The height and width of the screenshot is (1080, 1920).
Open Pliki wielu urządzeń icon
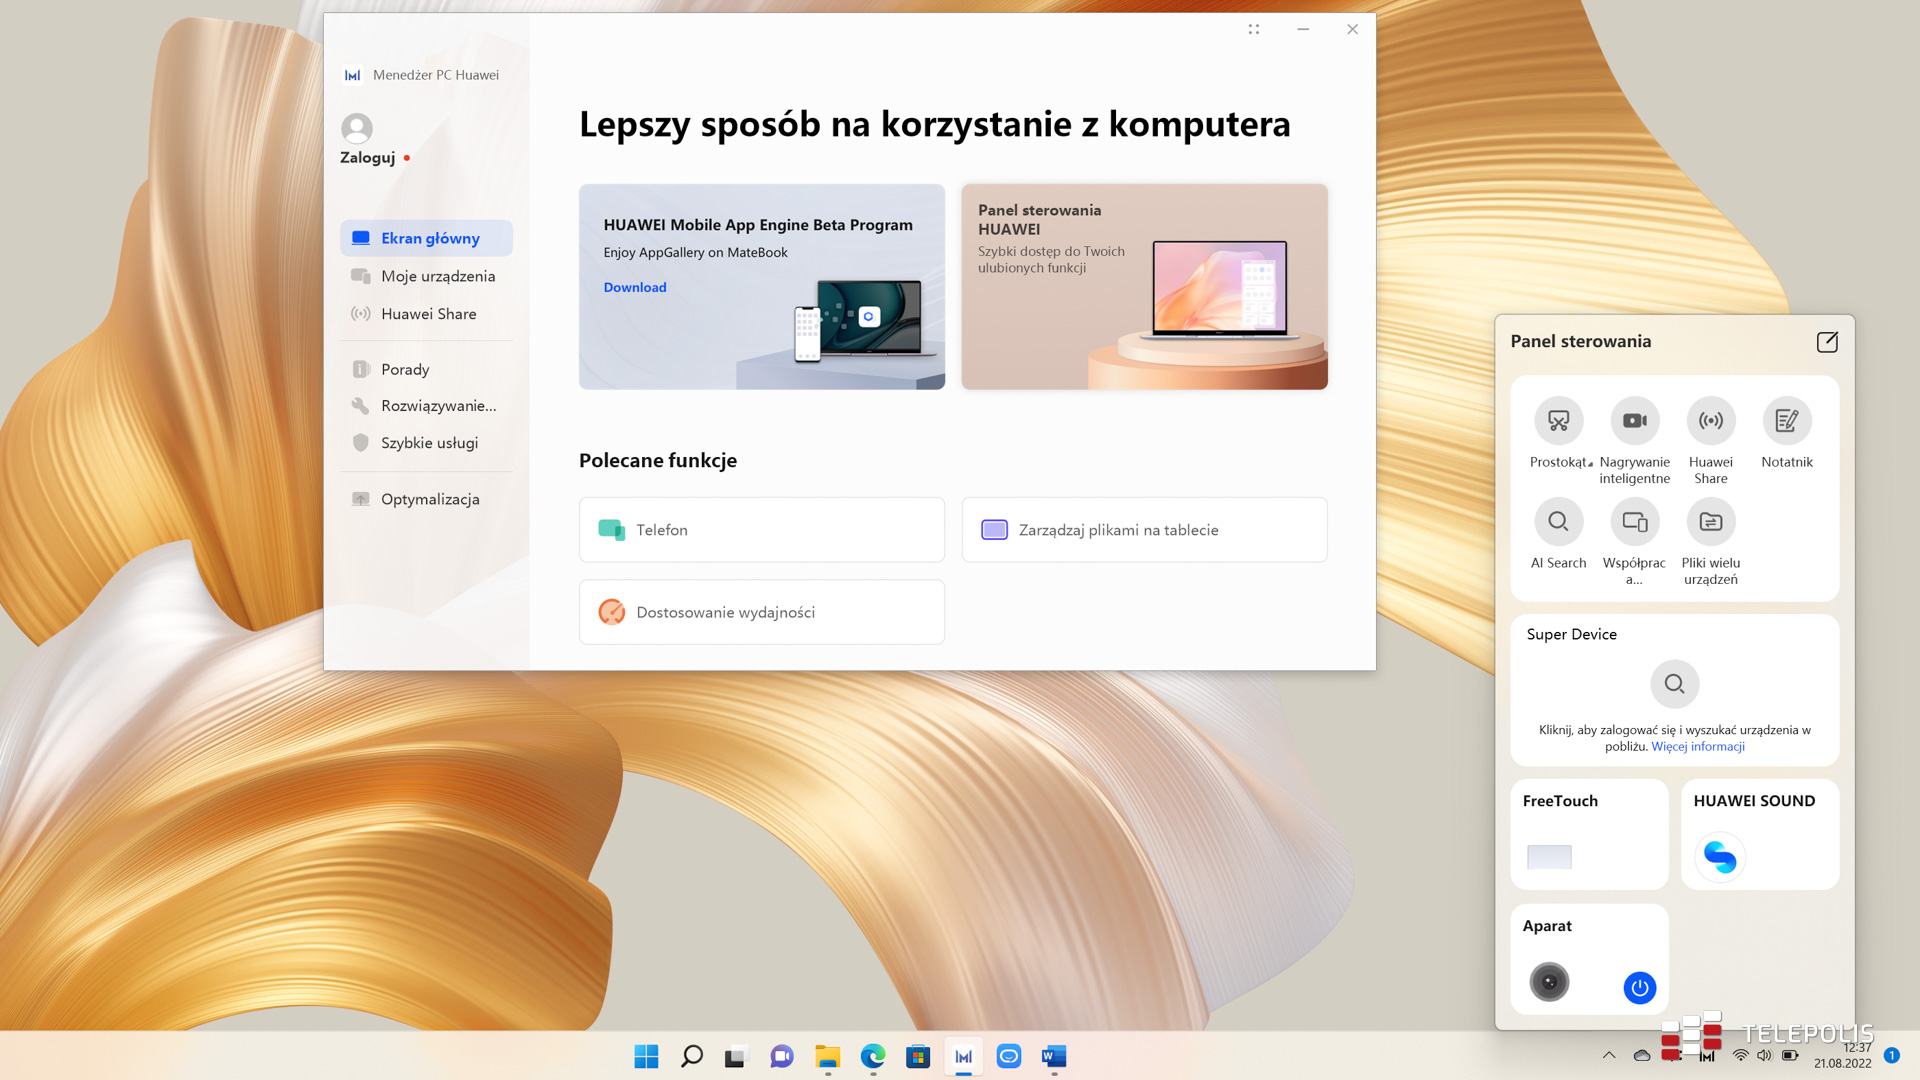(x=1710, y=522)
